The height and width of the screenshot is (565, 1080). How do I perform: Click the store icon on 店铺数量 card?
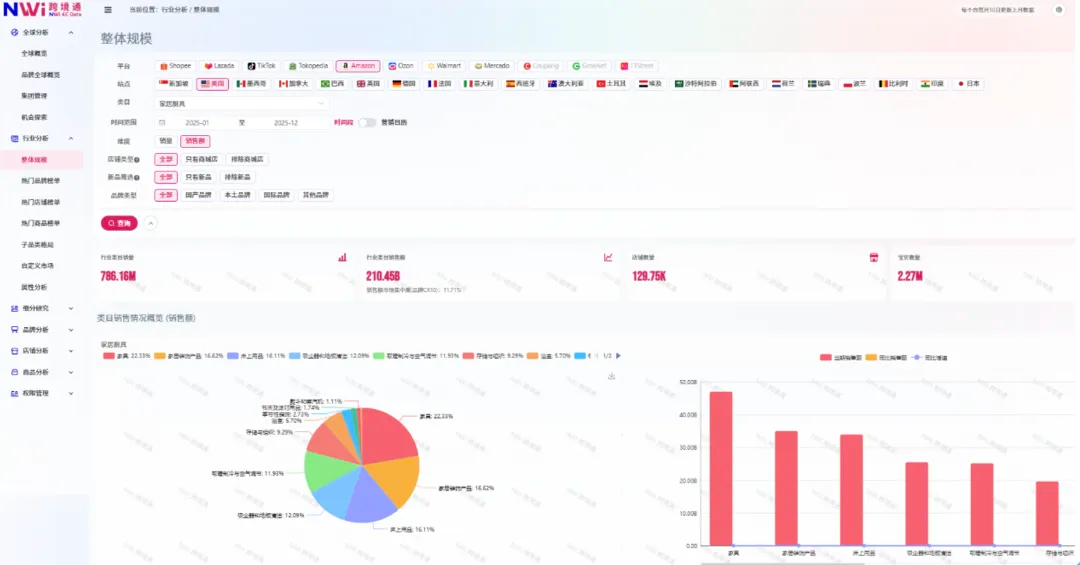[873, 257]
